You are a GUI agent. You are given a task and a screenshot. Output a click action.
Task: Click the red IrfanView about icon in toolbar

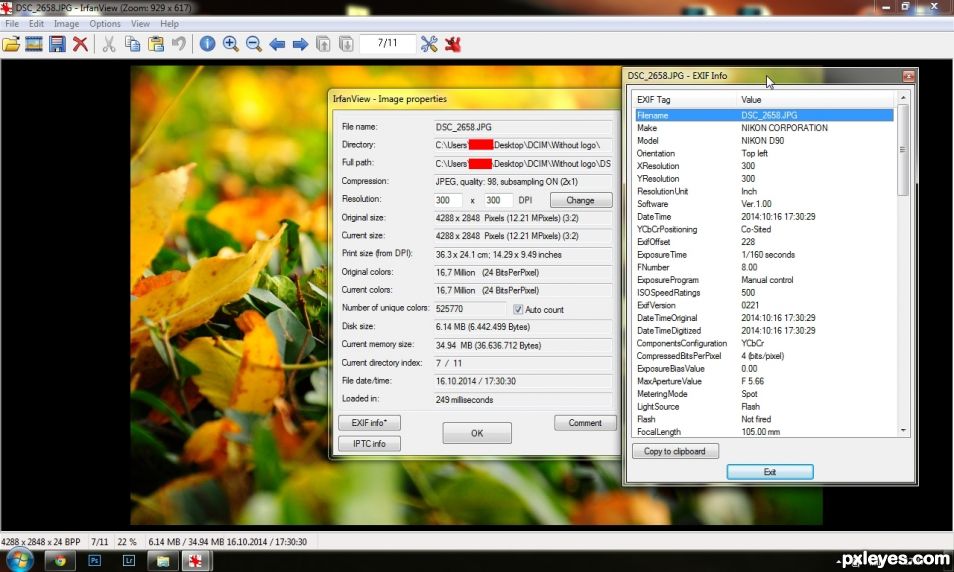click(453, 44)
